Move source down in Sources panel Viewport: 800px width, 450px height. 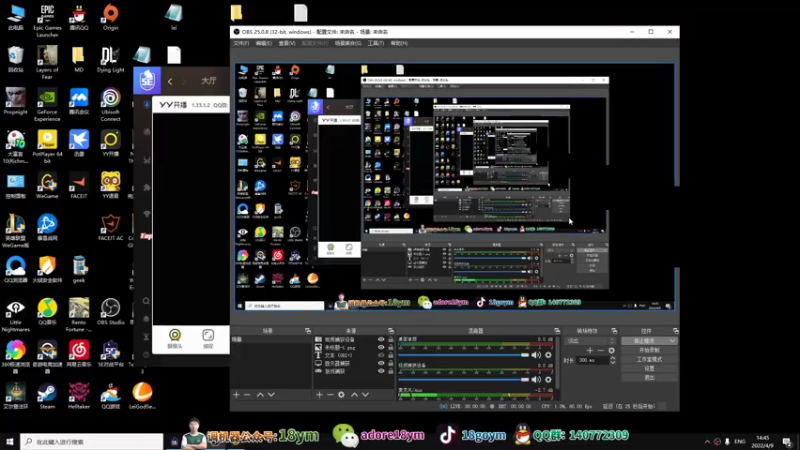pos(365,394)
